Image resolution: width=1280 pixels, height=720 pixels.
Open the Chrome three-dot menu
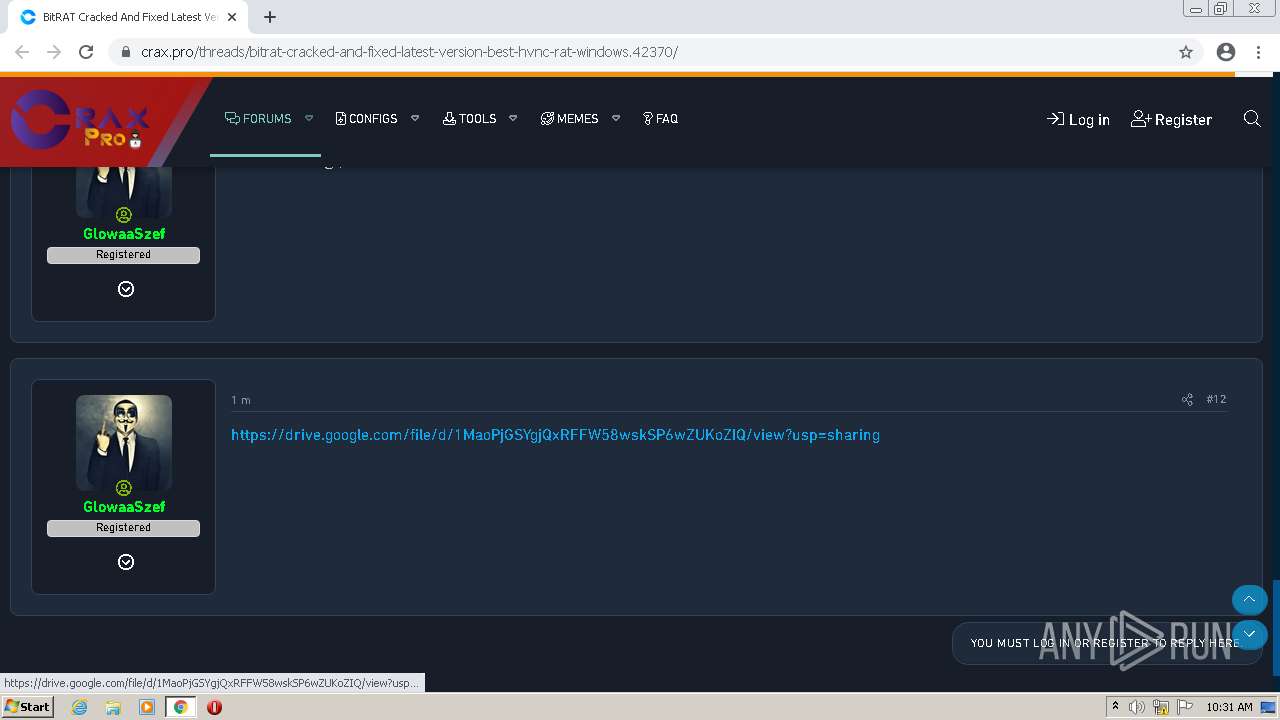[x=1258, y=52]
